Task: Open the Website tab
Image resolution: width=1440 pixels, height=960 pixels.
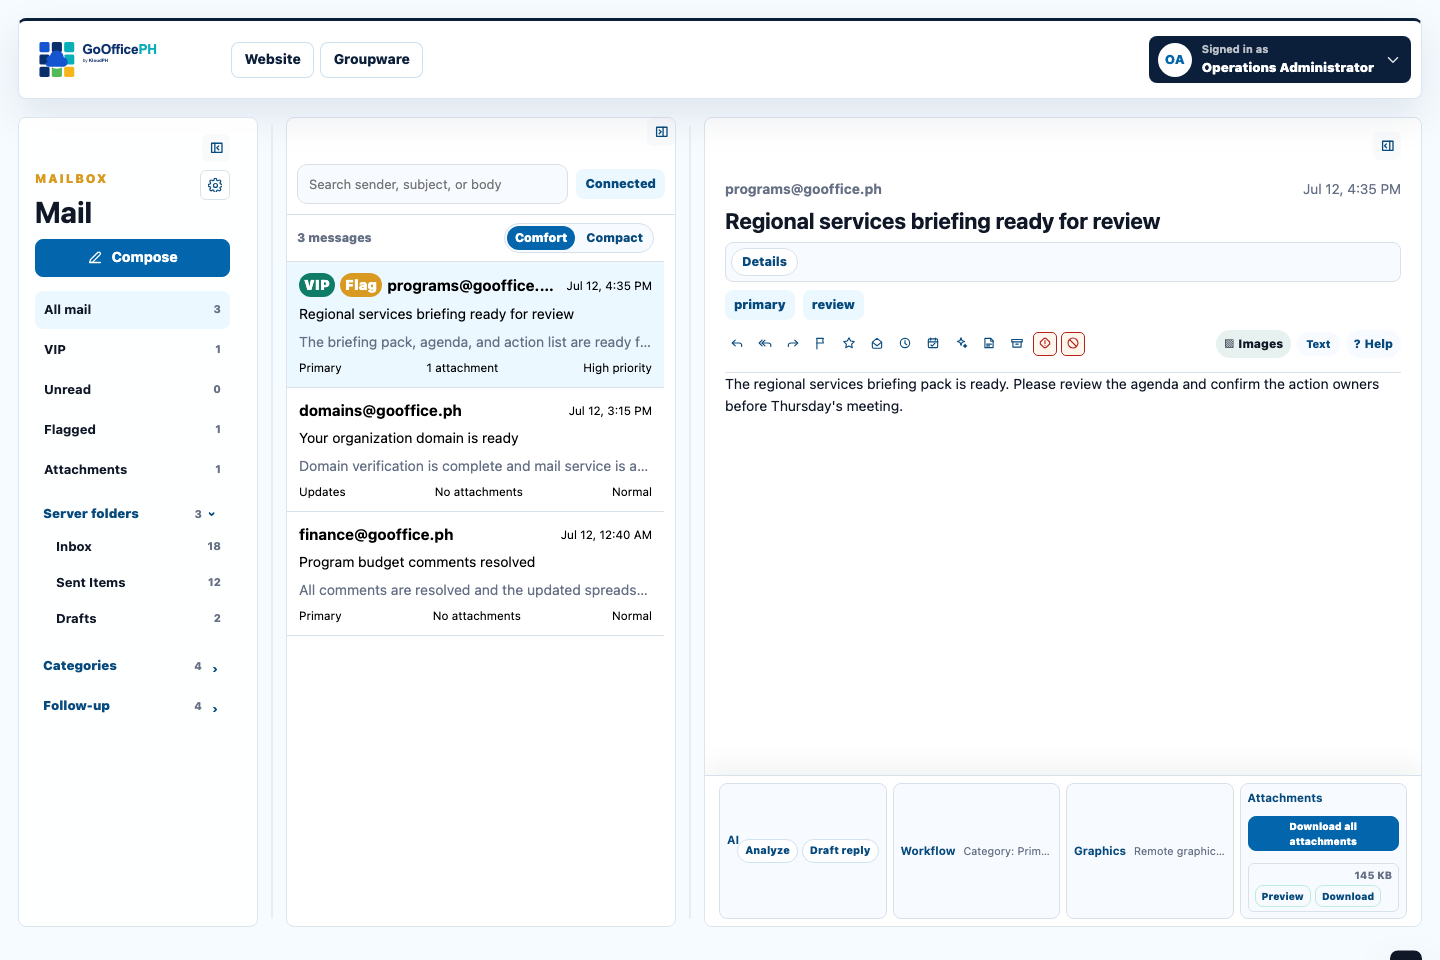Action: pos(273,60)
